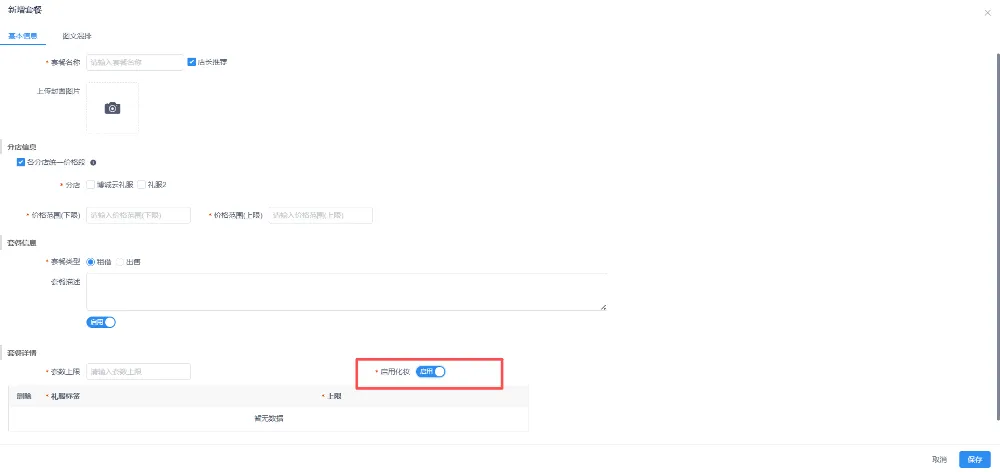Toggle the 启用 switch below description
Screen dimensions: 1000x473
(x=102, y=322)
